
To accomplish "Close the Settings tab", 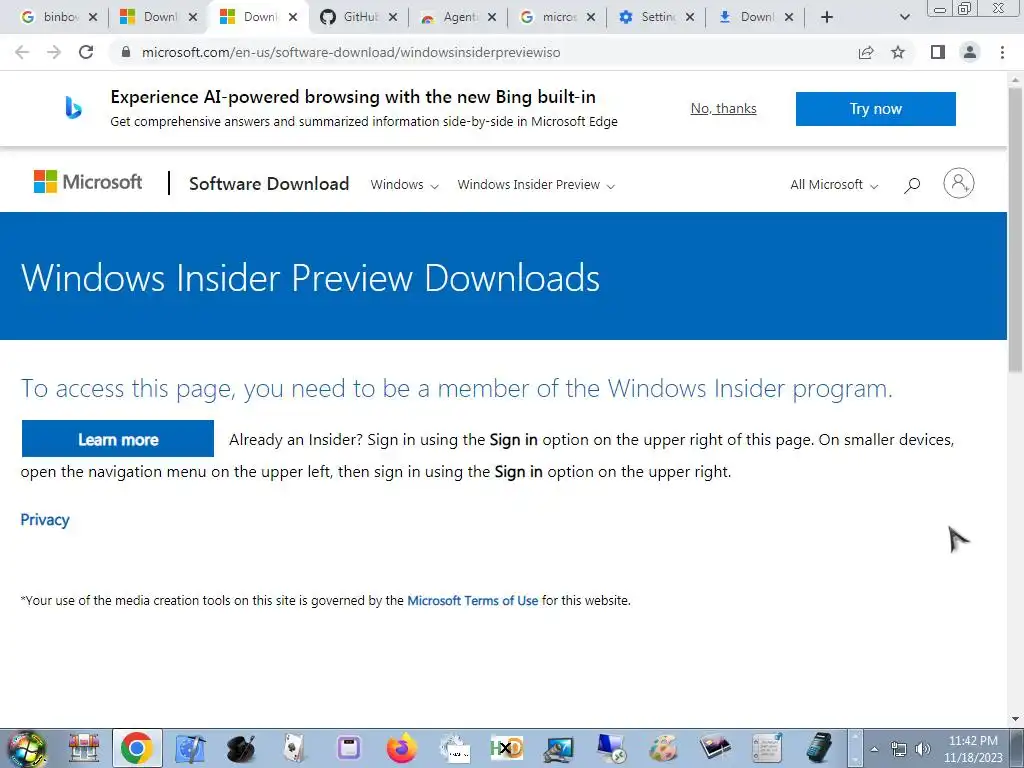I will (x=690, y=17).
